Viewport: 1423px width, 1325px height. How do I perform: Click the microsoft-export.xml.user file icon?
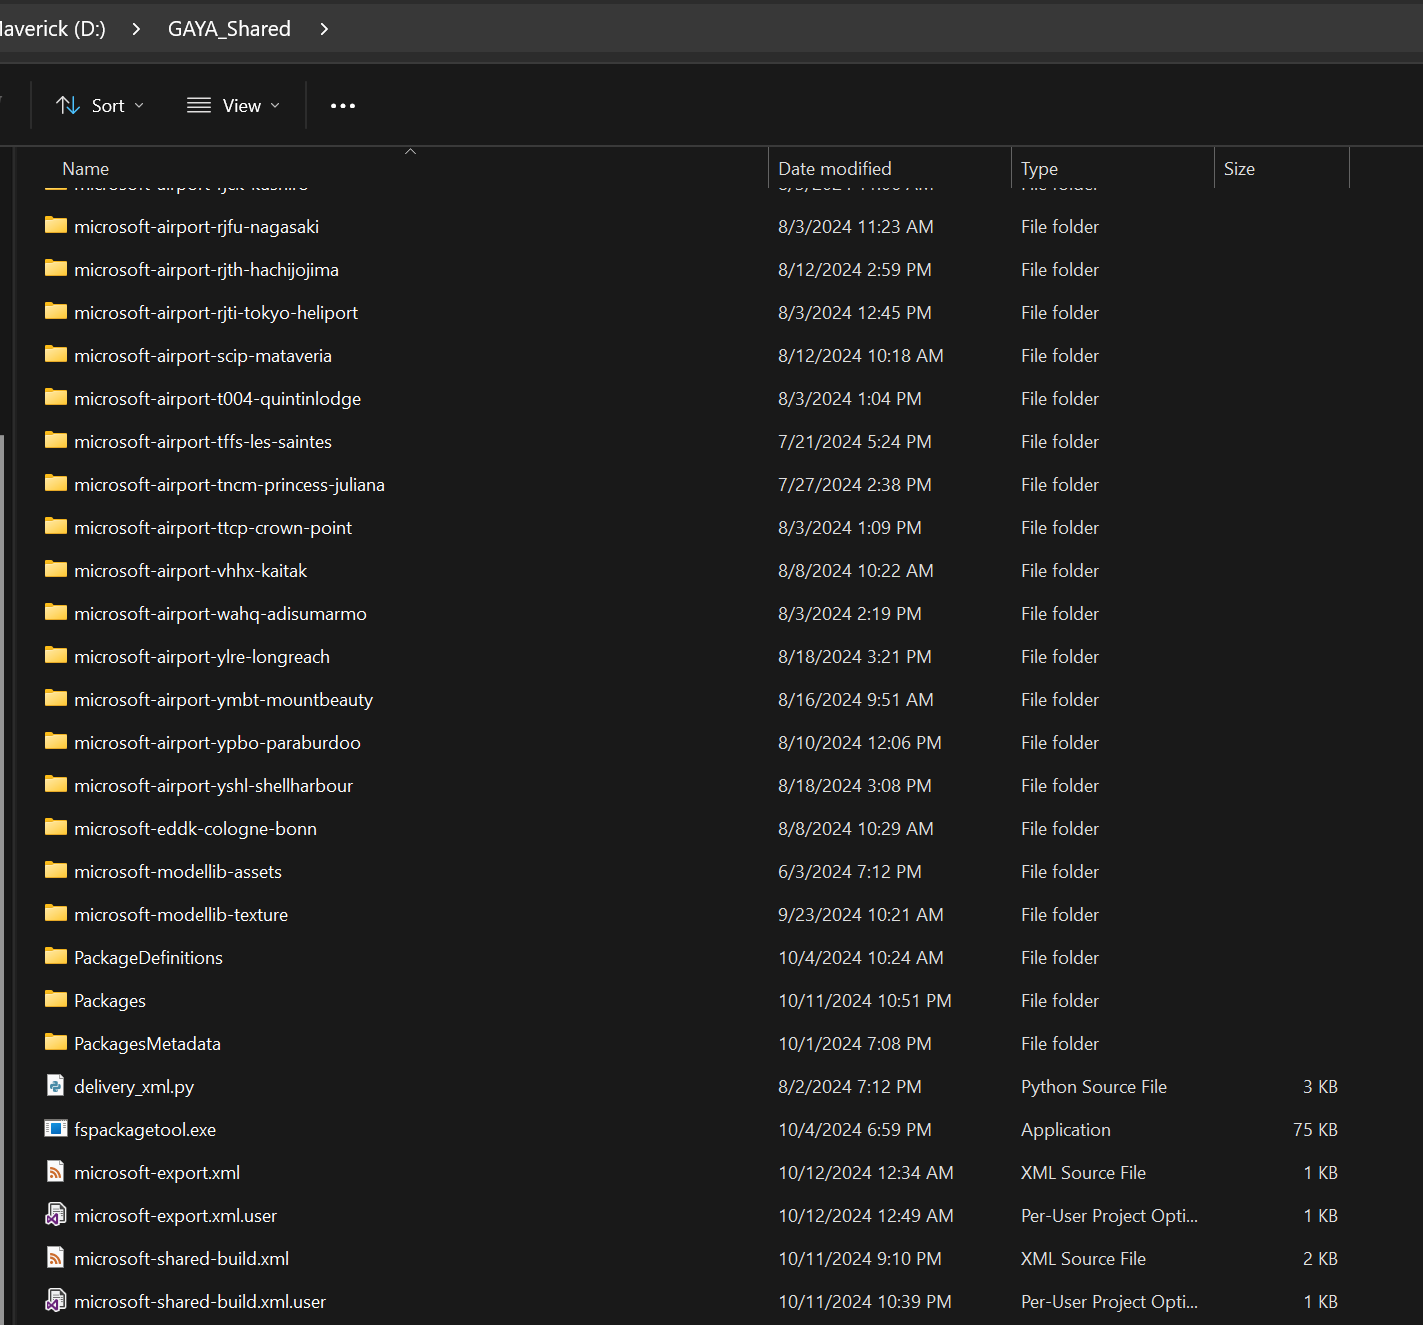(56, 1215)
